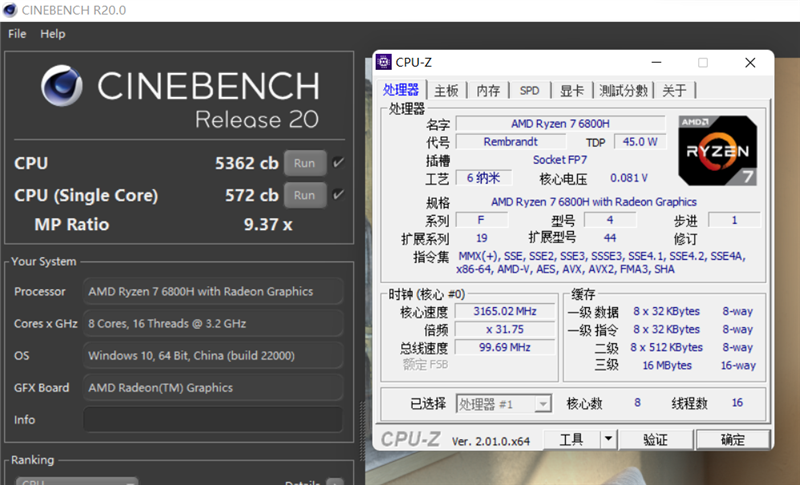800x485 pixels.
Task: Click the 确定 button in CPU-Z
Action: click(x=733, y=440)
